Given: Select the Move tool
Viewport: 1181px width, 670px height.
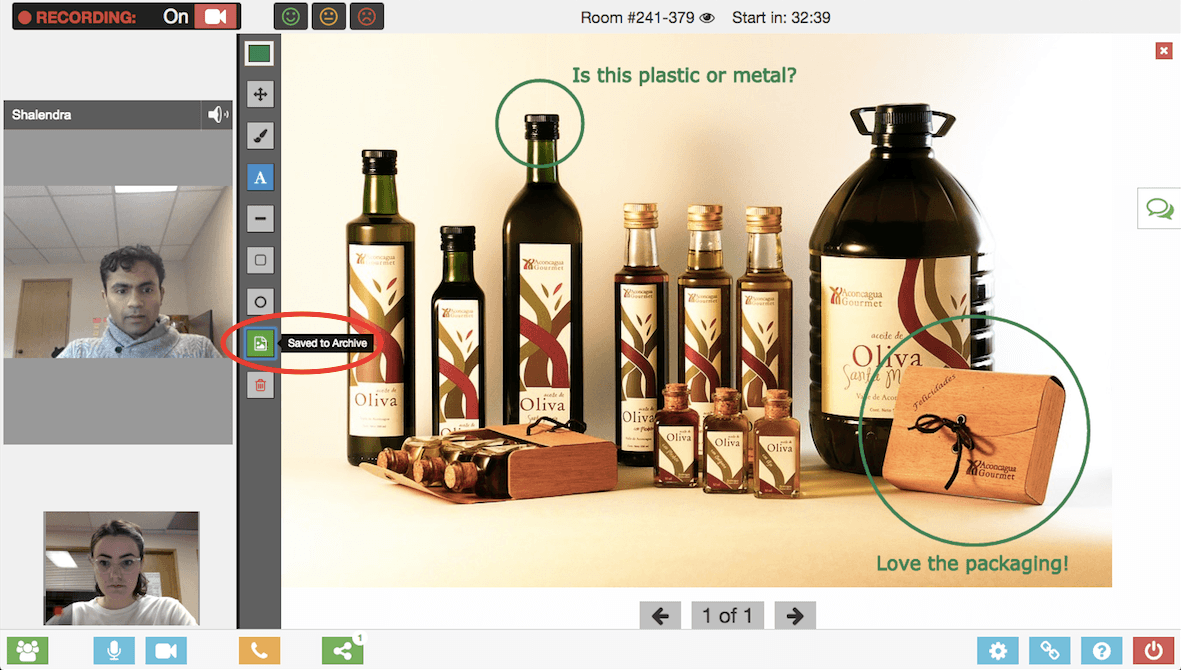Looking at the screenshot, I should [259, 94].
